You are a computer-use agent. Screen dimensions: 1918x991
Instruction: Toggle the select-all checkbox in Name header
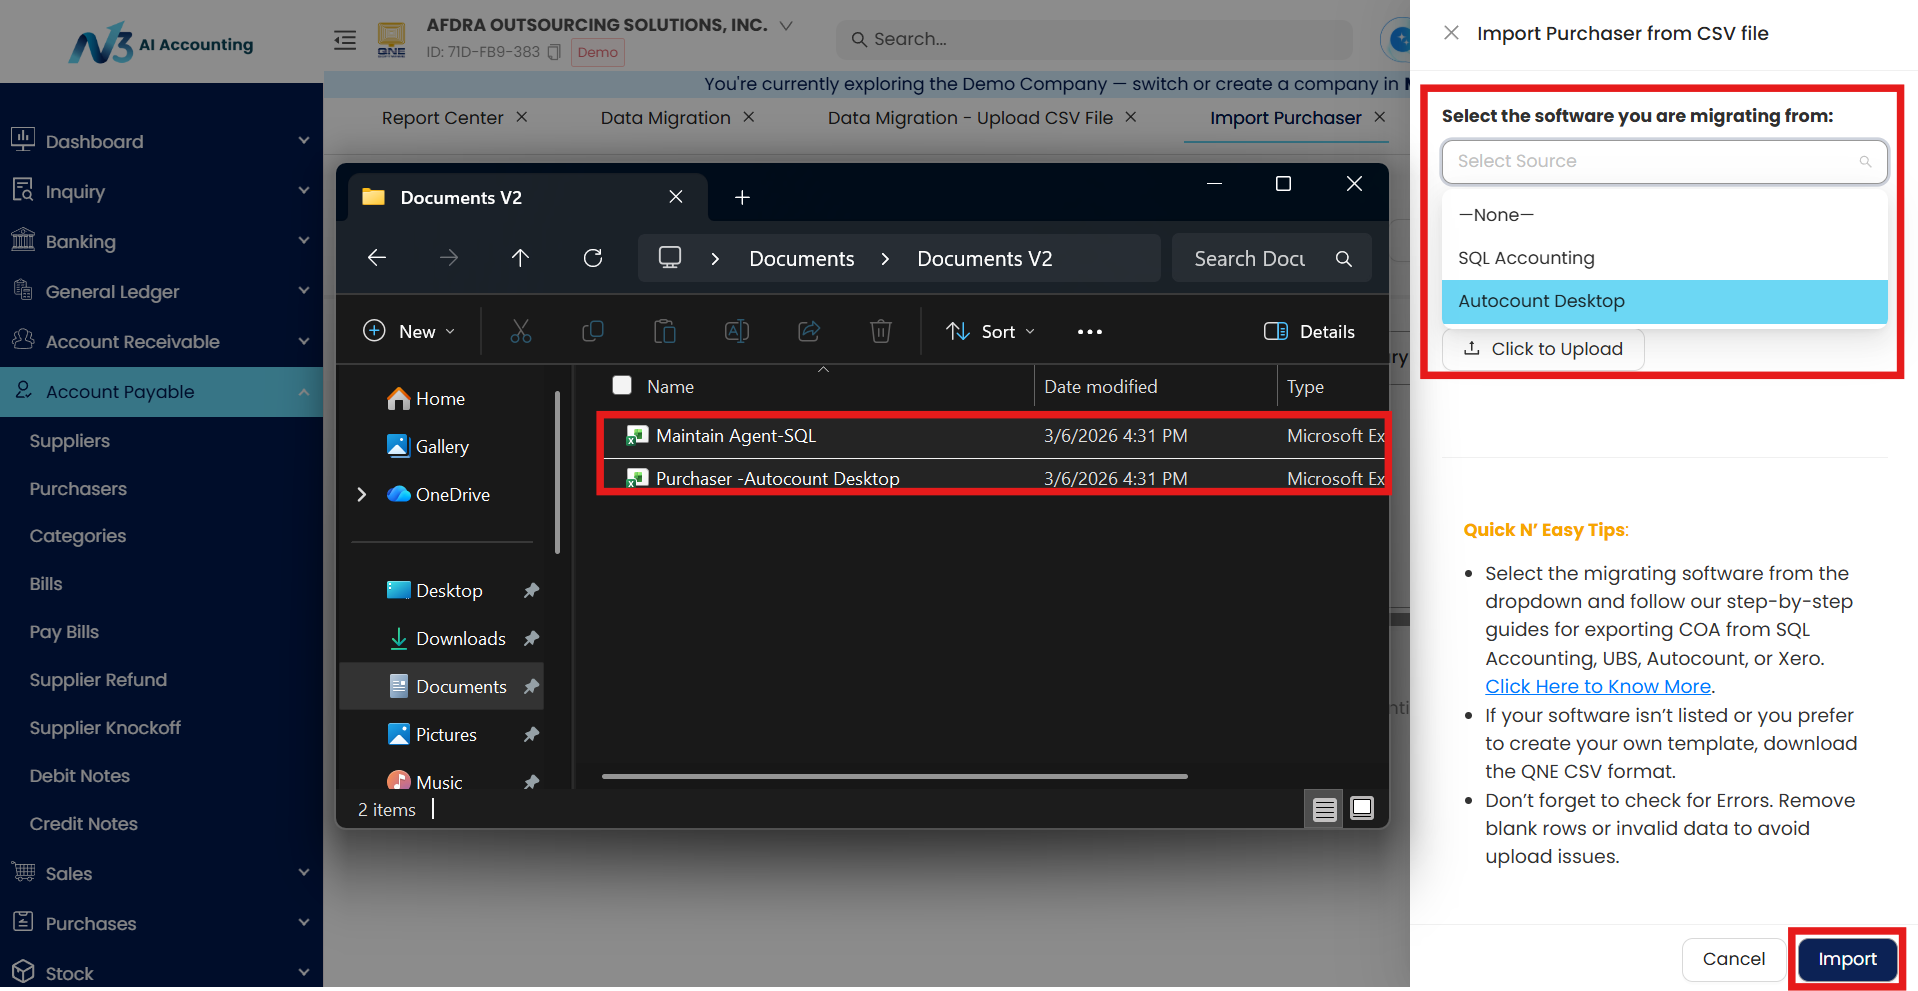(x=622, y=385)
